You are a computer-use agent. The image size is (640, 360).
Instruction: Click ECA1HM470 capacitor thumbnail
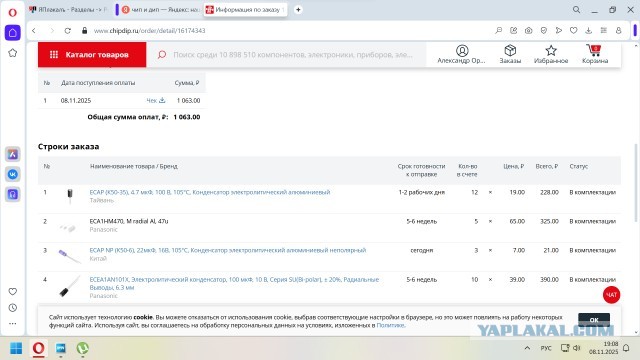[x=68, y=227]
